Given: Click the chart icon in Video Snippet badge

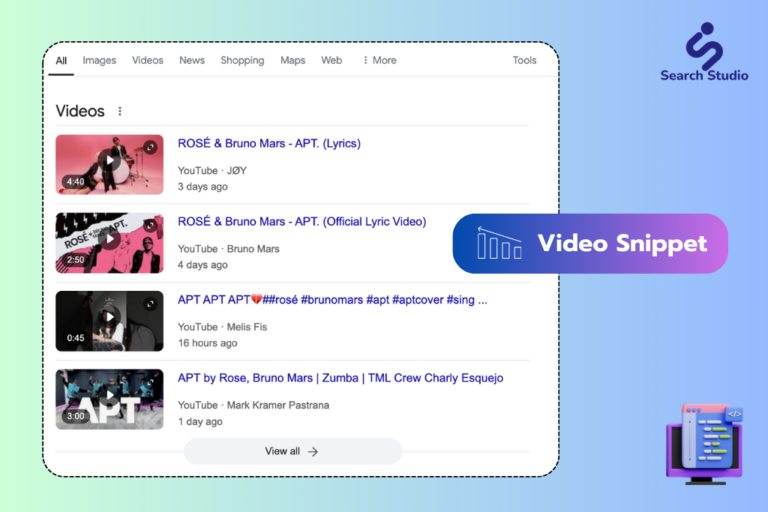Looking at the screenshot, I should coord(499,244).
